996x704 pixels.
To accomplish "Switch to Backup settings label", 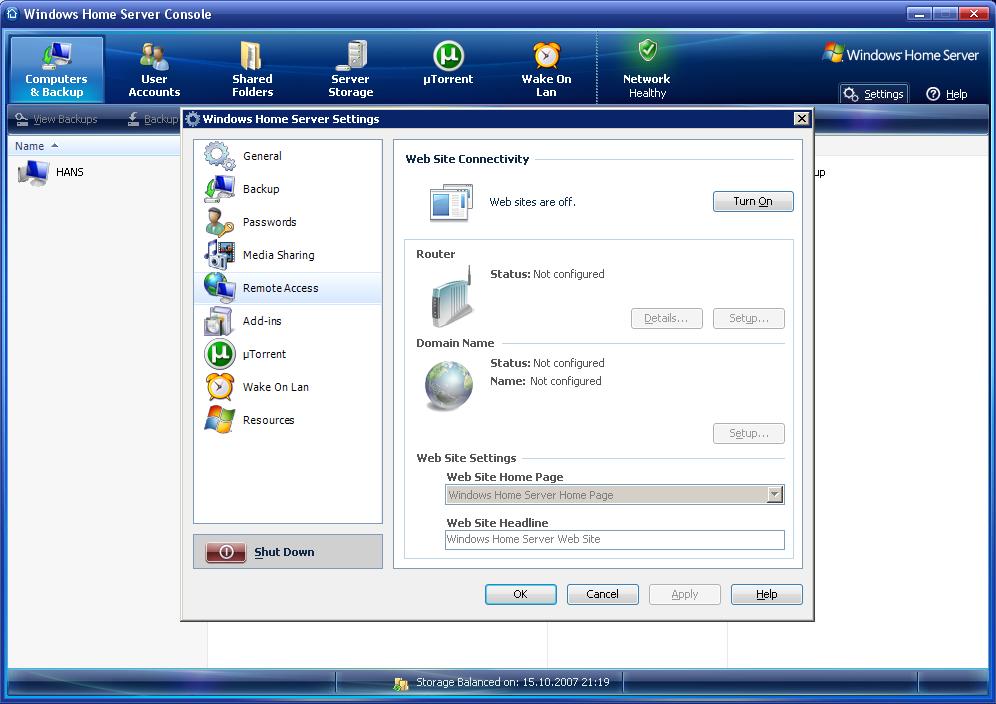I will point(261,189).
